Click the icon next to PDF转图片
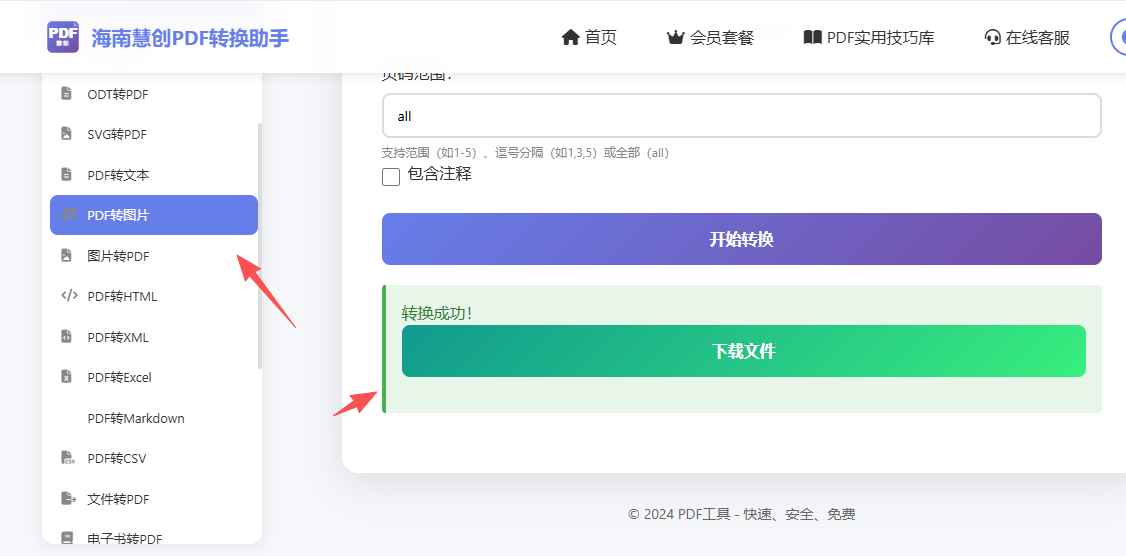Screen dimensions: 1126x556 69,214
